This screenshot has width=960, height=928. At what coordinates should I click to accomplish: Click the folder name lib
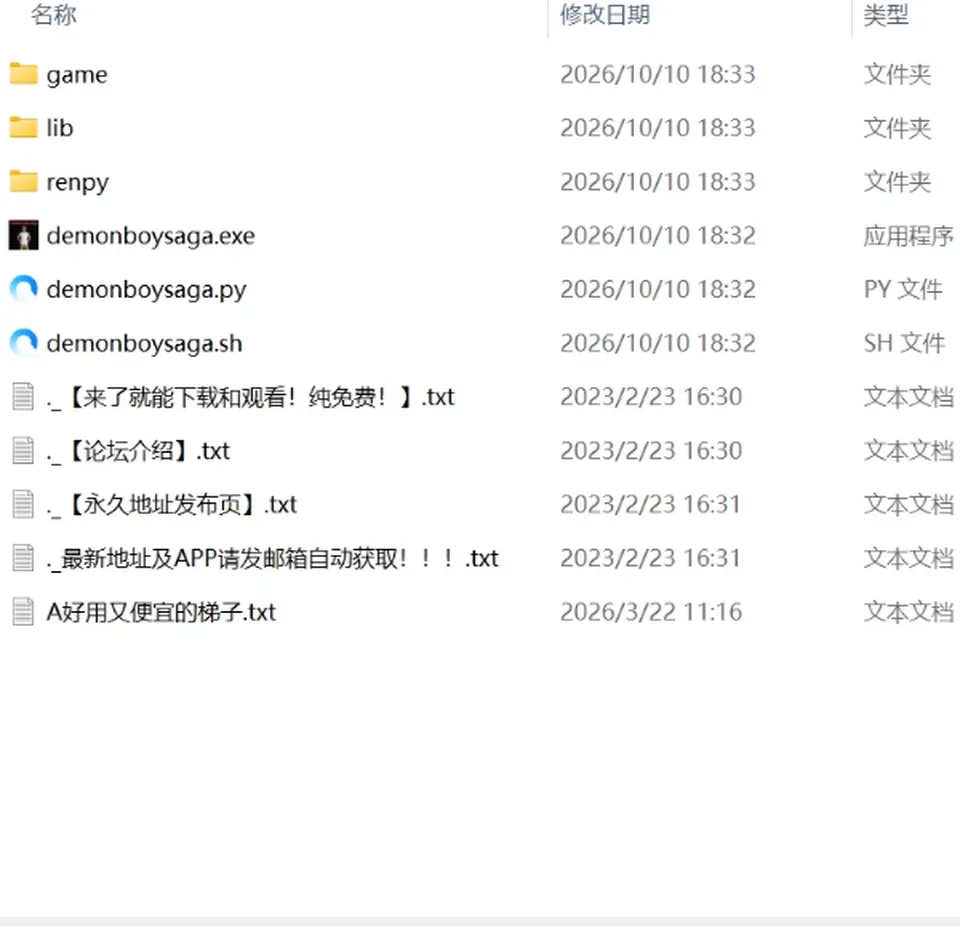coord(60,128)
